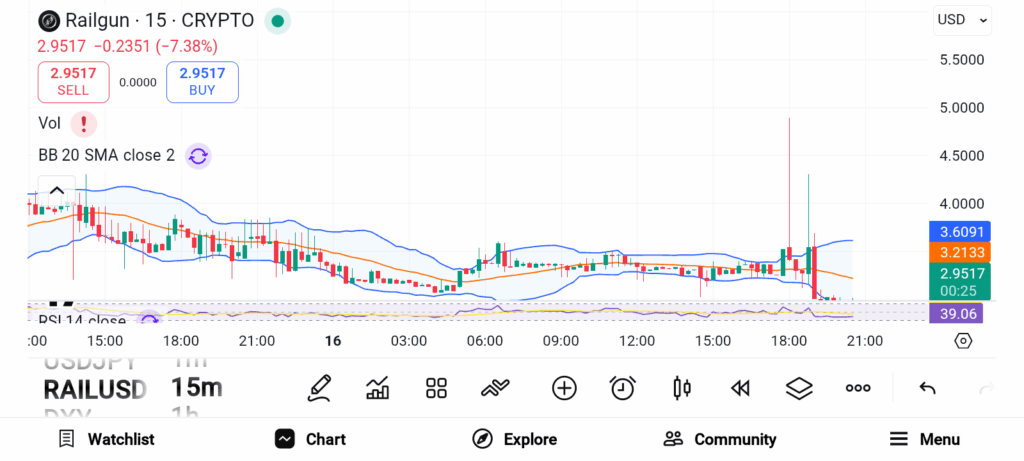Viewport: 1024px width, 461px height.
Task: Open the chart settings hexagon icon
Action: click(963, 341)
